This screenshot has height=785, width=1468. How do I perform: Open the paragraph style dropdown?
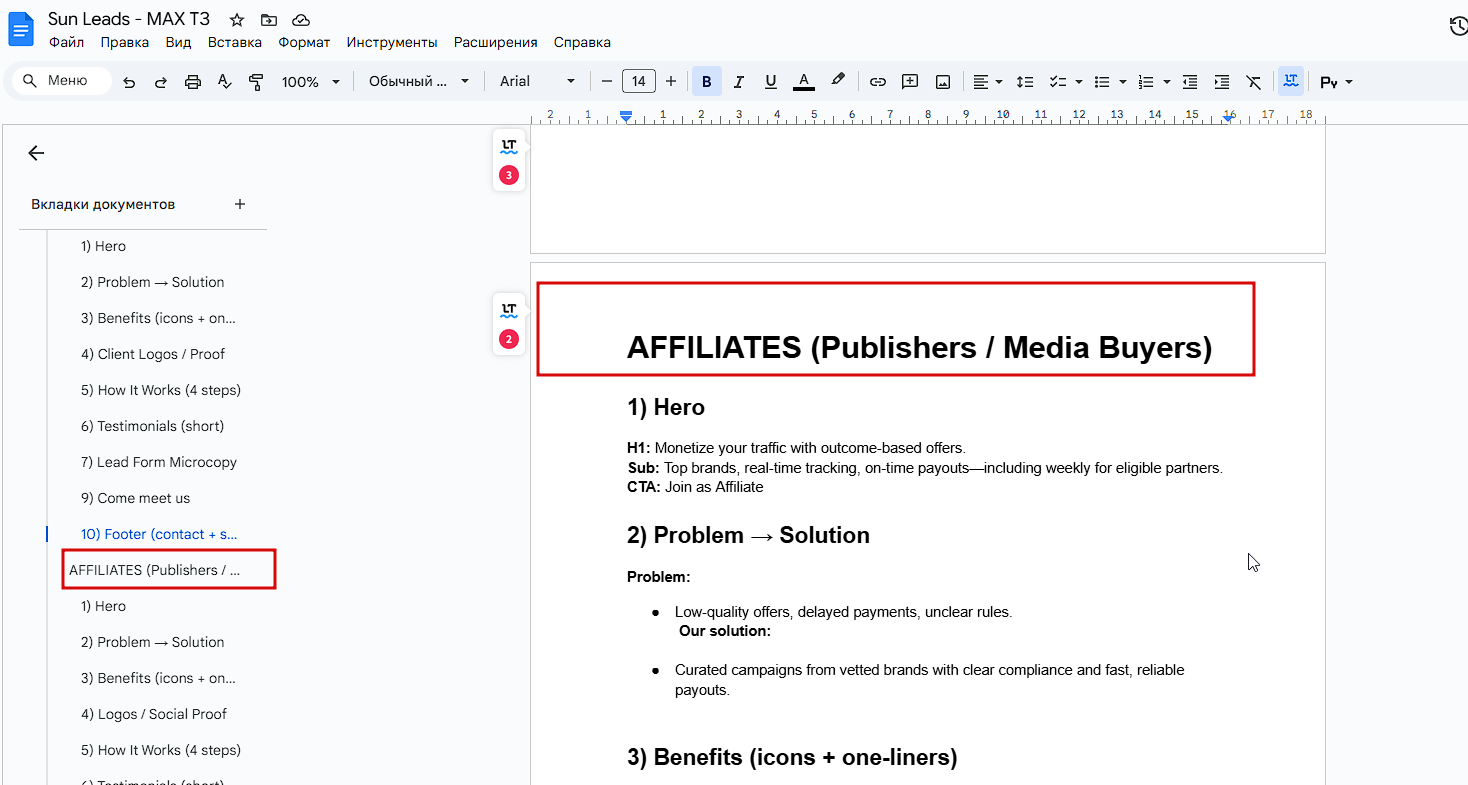418,82
